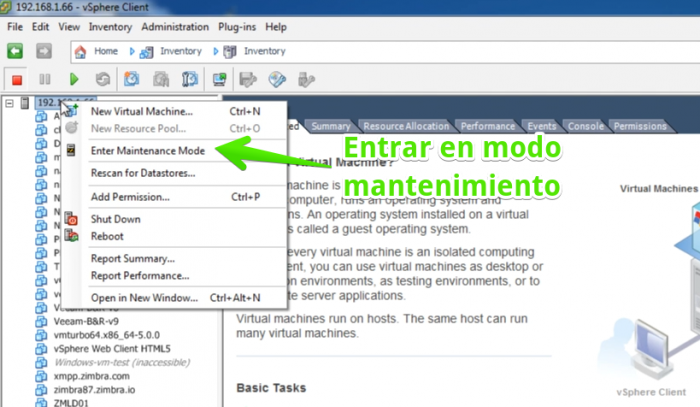
Task: Select vmturbo64.x86_64-5.0.0 tree item
Action: 107,335
